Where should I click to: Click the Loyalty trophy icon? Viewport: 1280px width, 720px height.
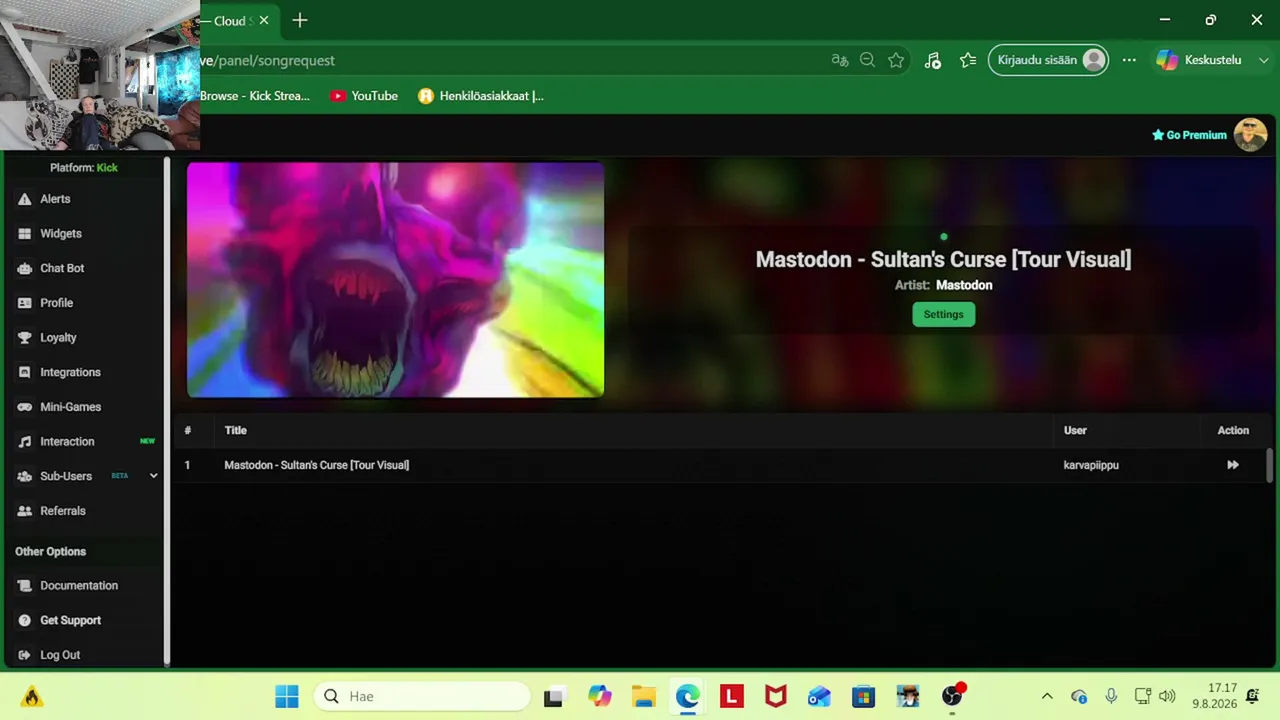tap(25, 338)
